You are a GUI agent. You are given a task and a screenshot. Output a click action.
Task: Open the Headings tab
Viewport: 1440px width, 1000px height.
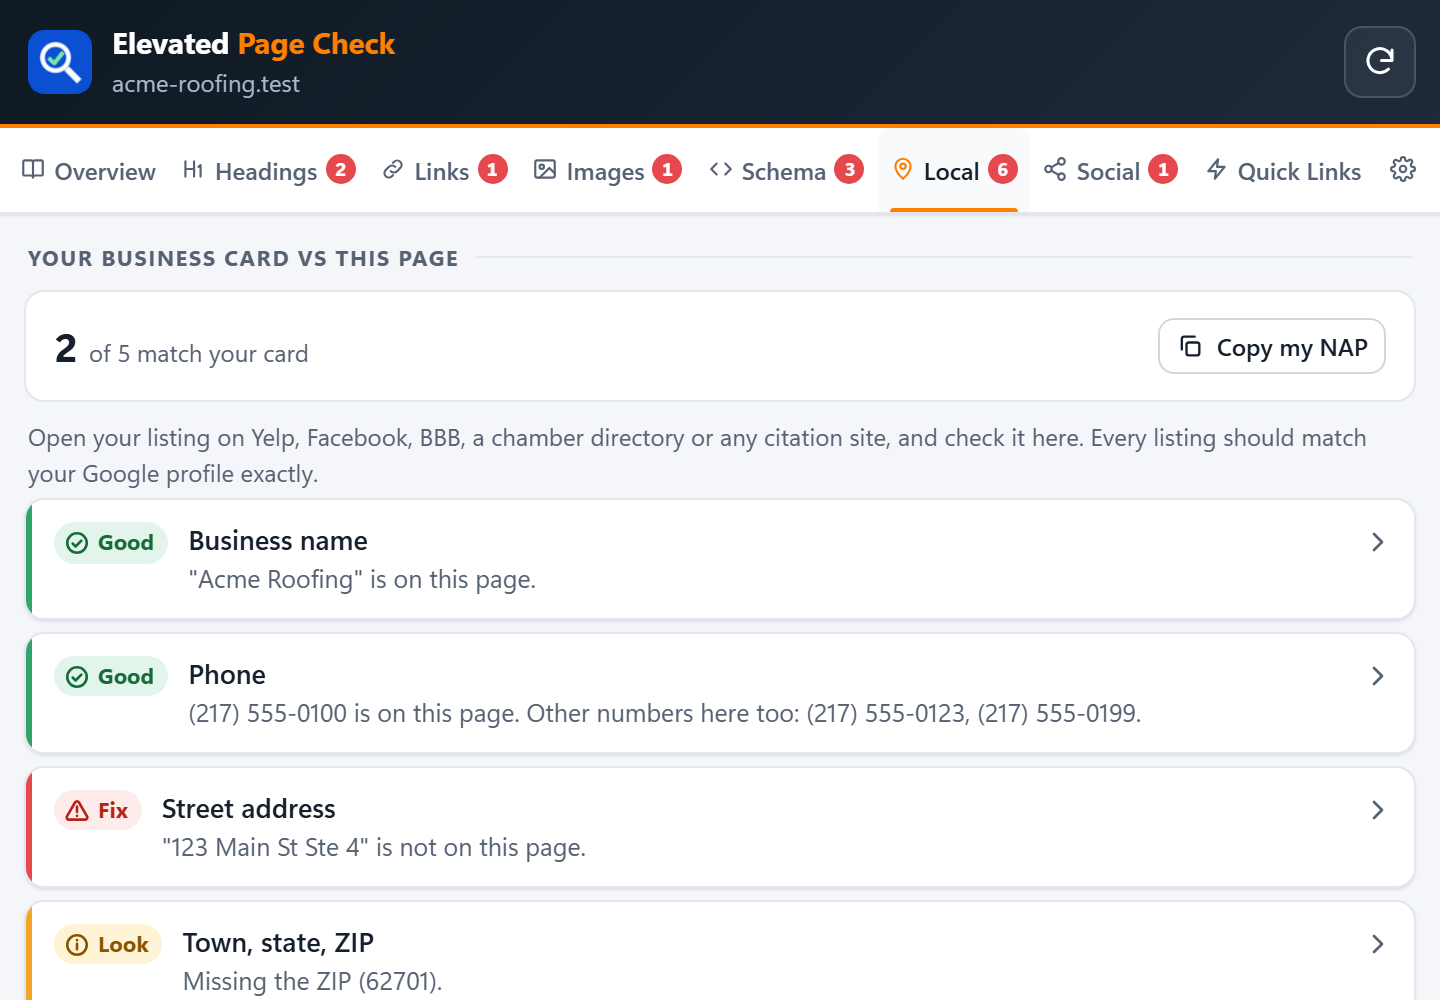click(x=269, y=171)
